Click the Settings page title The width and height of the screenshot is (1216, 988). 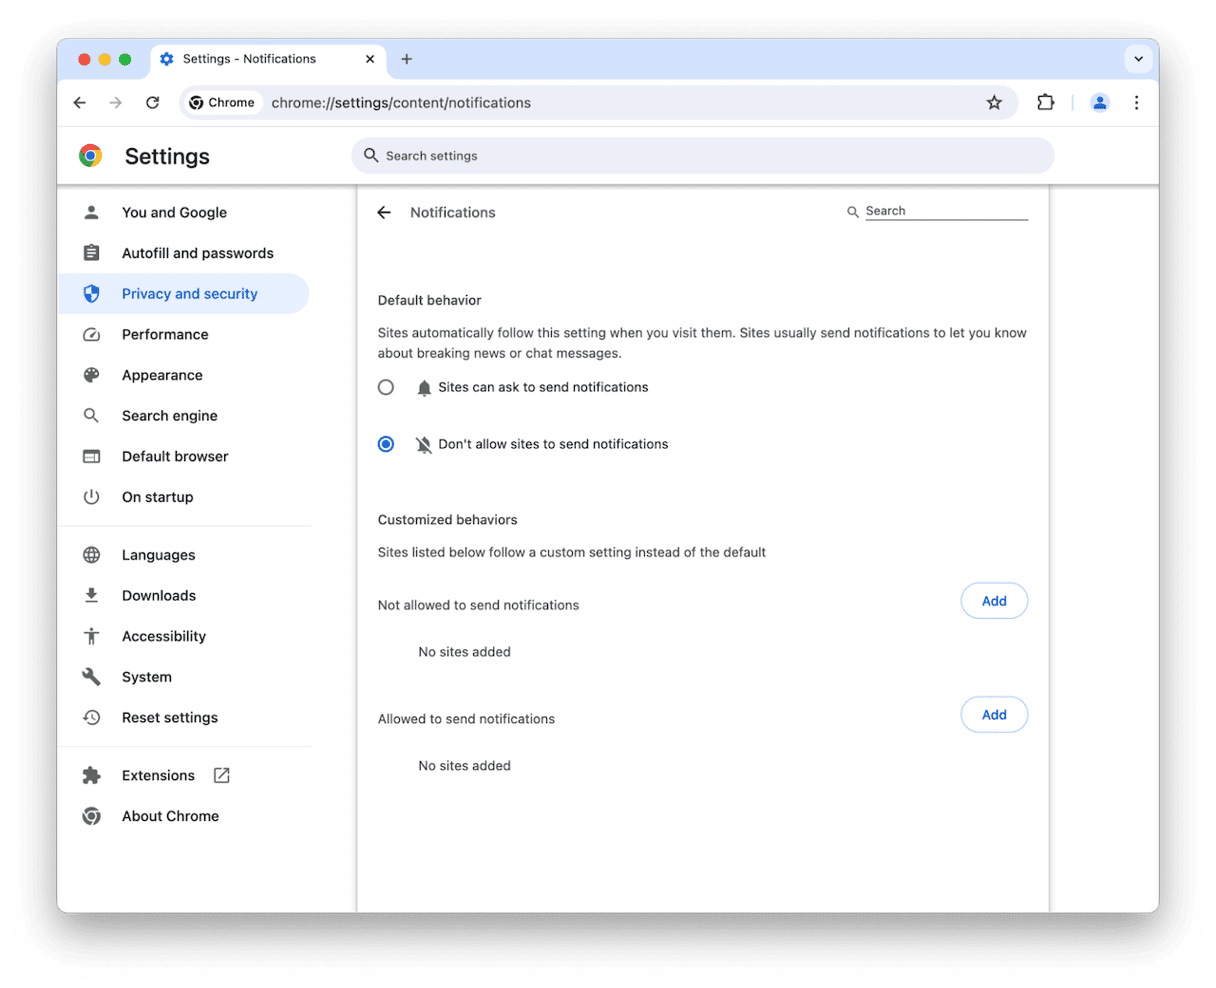167,156
